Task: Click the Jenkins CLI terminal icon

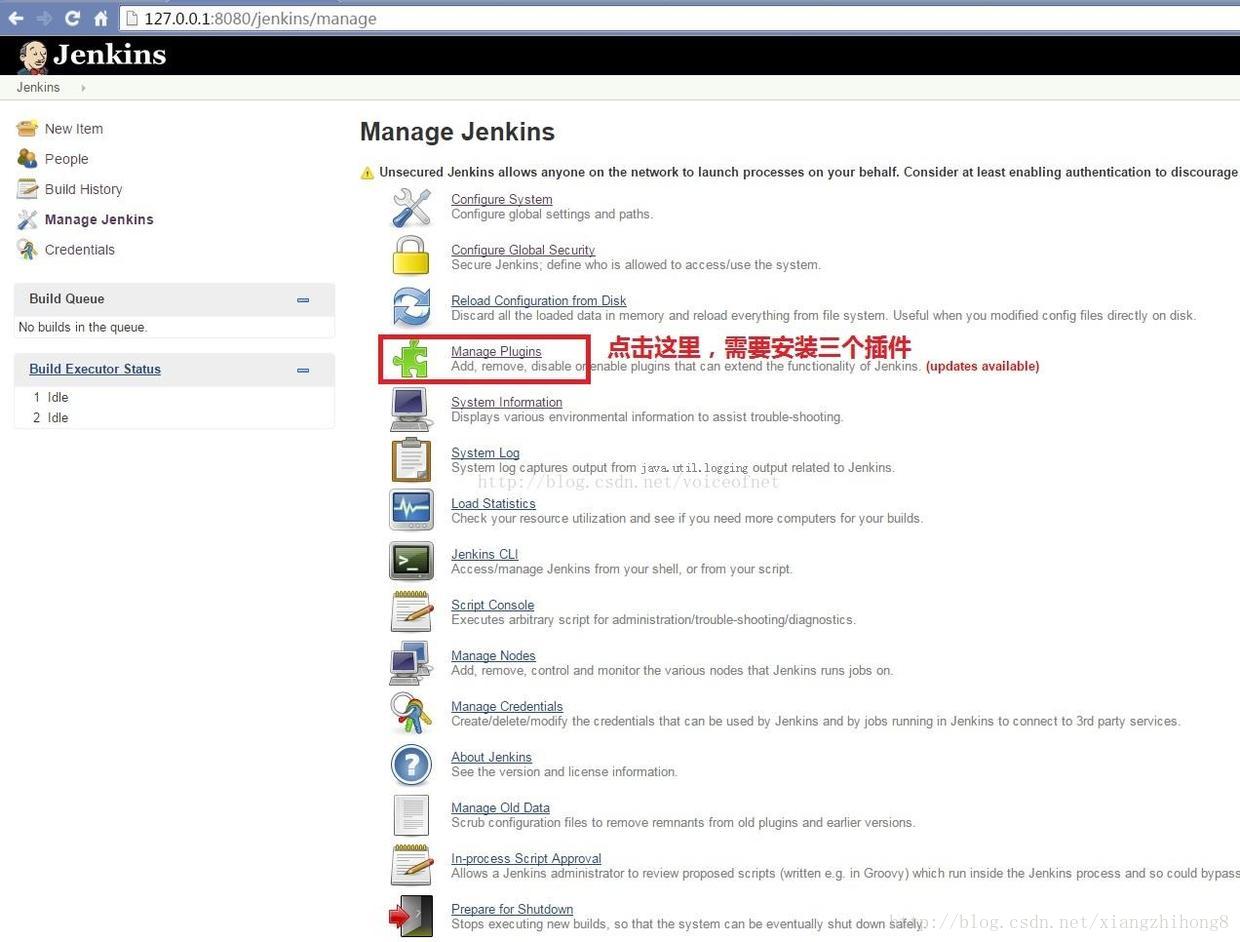Action: pyautogui.click(x=411, y=561)
